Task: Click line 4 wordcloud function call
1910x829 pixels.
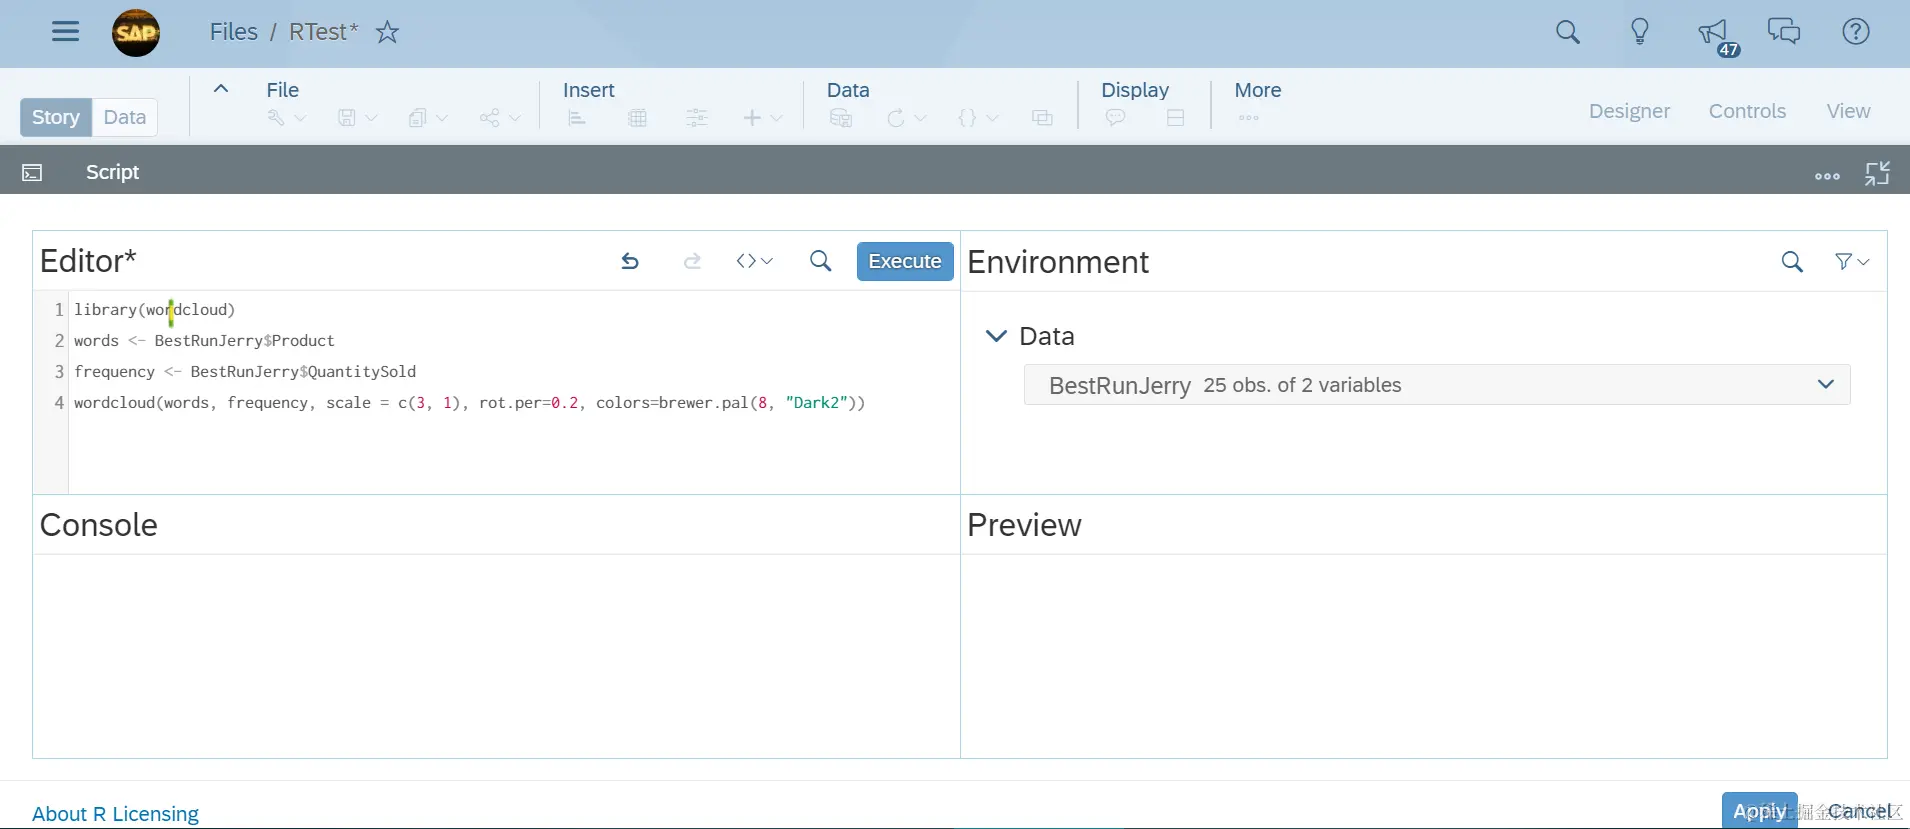Action: tap(469, 403)
